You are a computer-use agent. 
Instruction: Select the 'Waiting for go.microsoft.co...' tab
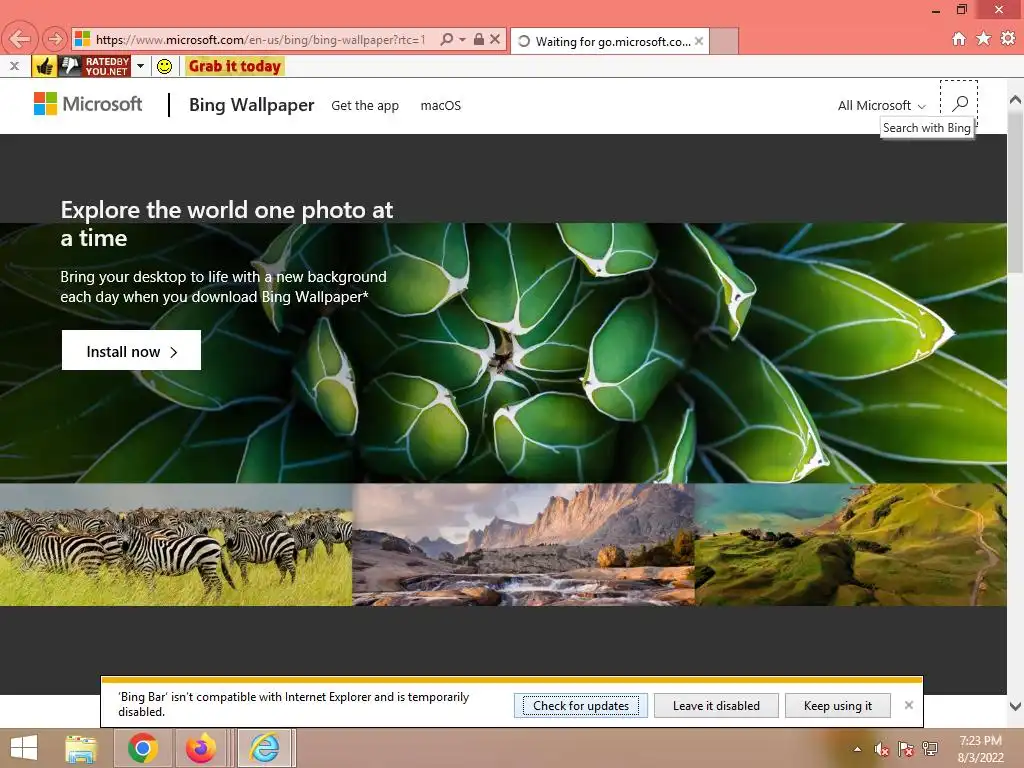point(609,41)
